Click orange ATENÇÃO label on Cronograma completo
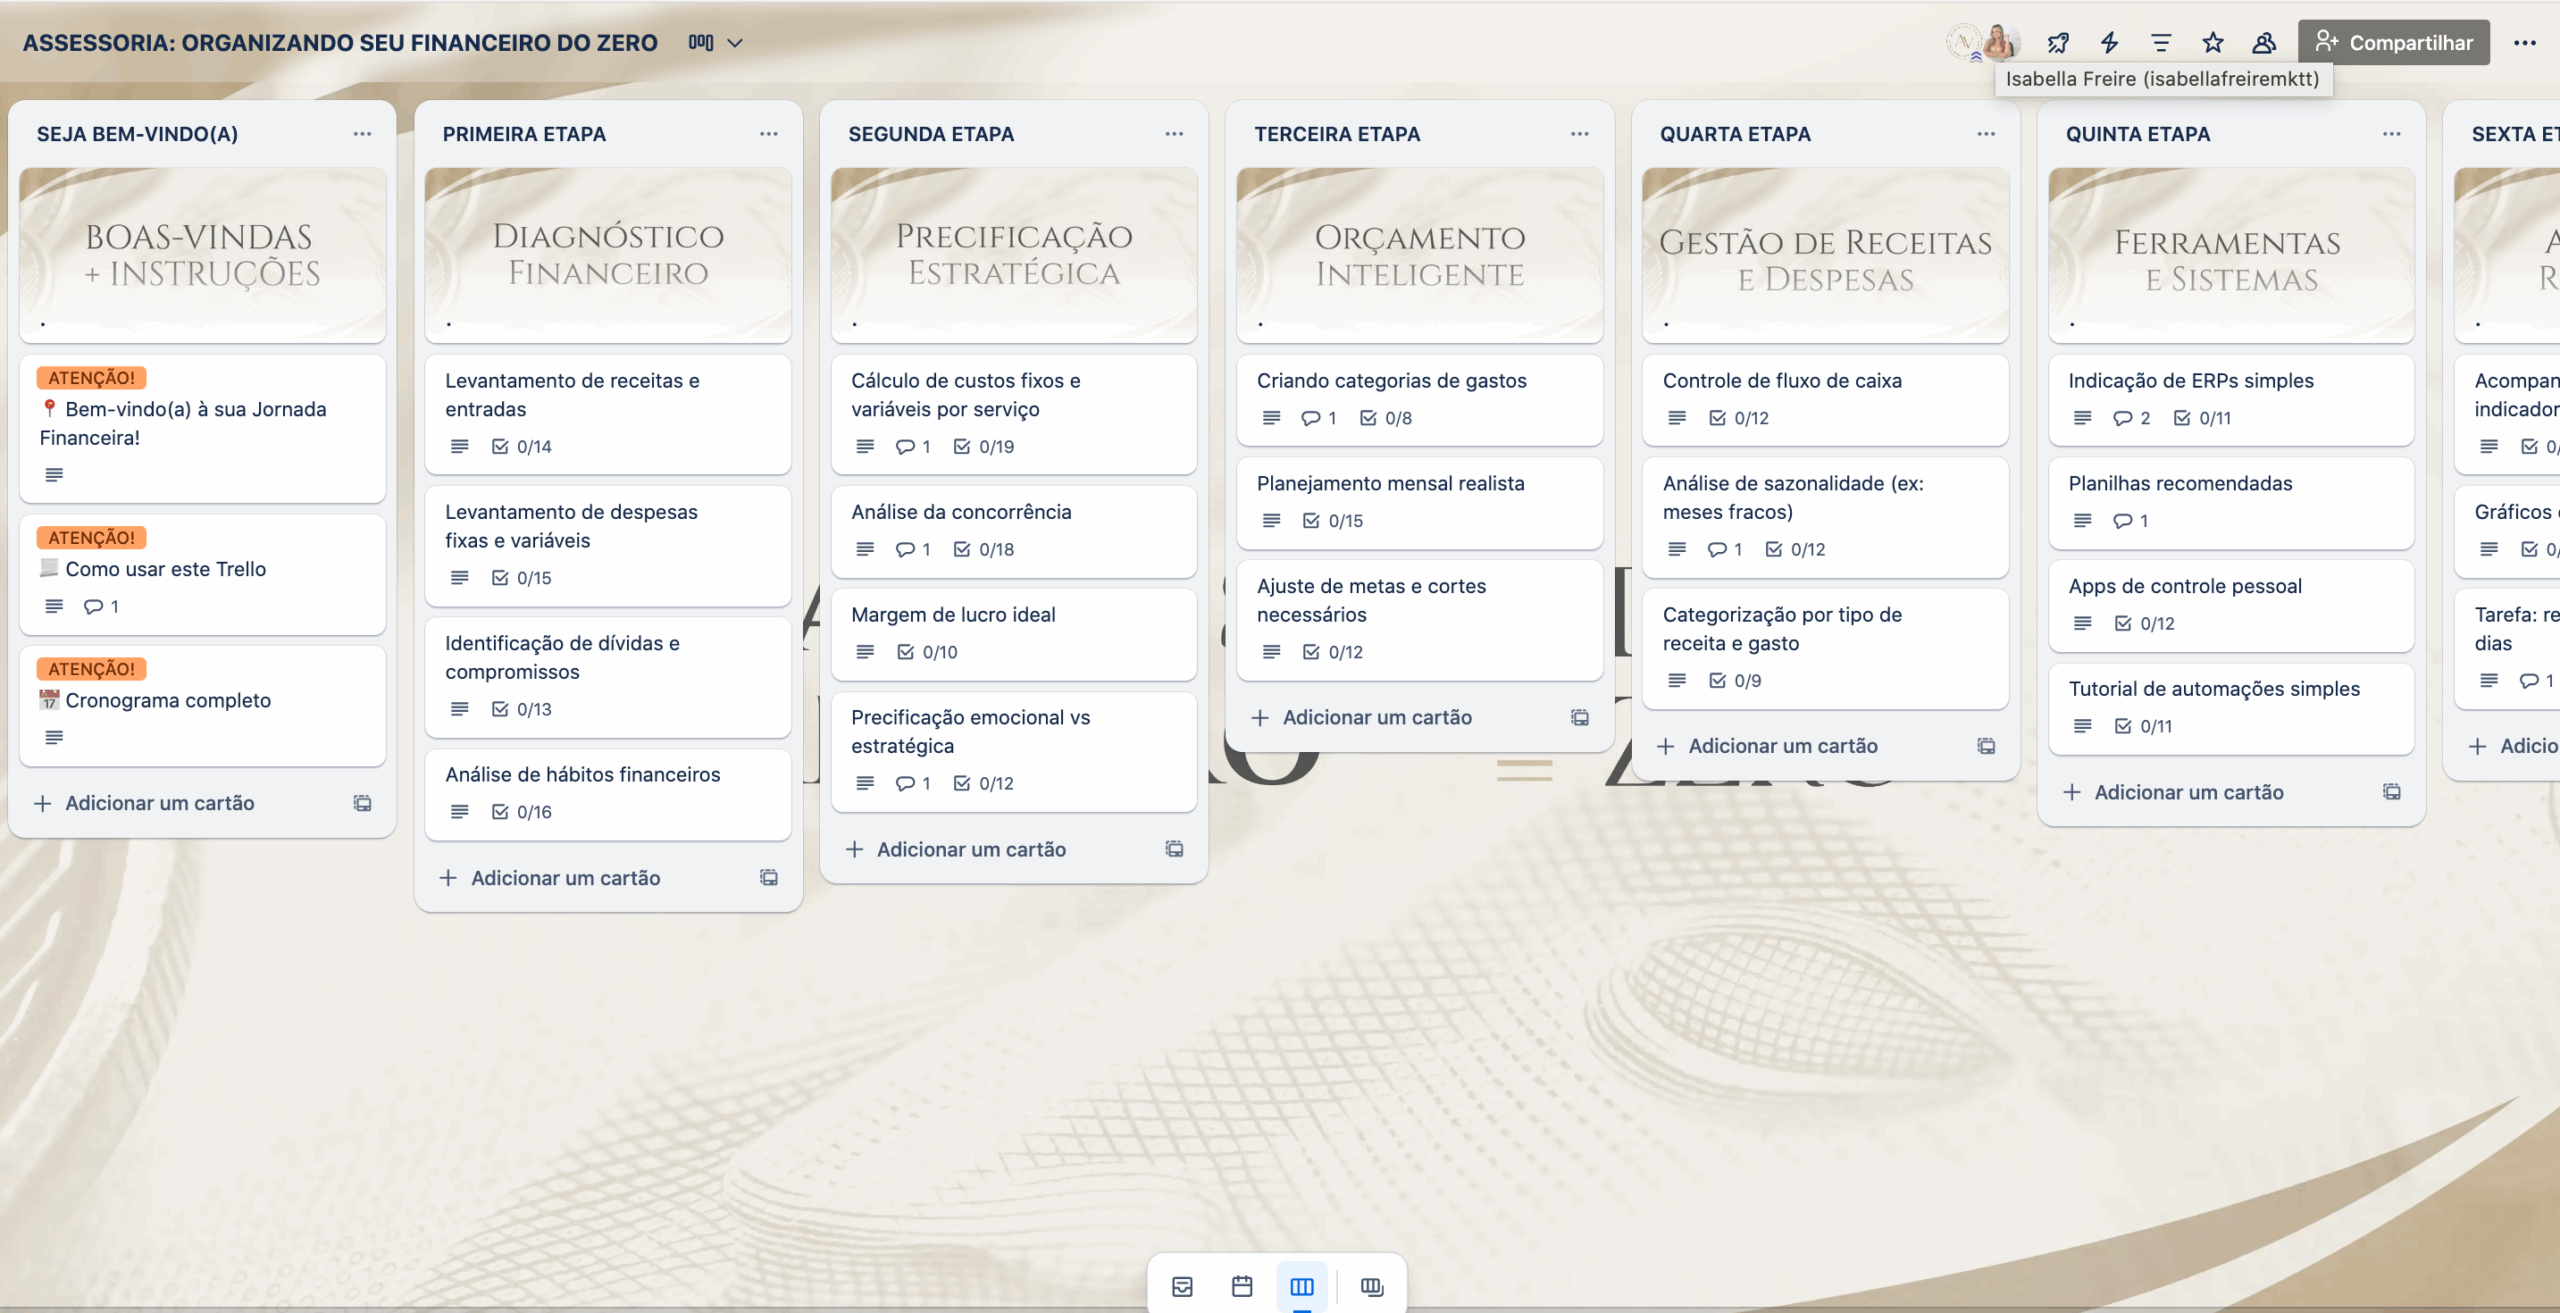This screenshot has width=2560, height=1313. click(91, 668)
